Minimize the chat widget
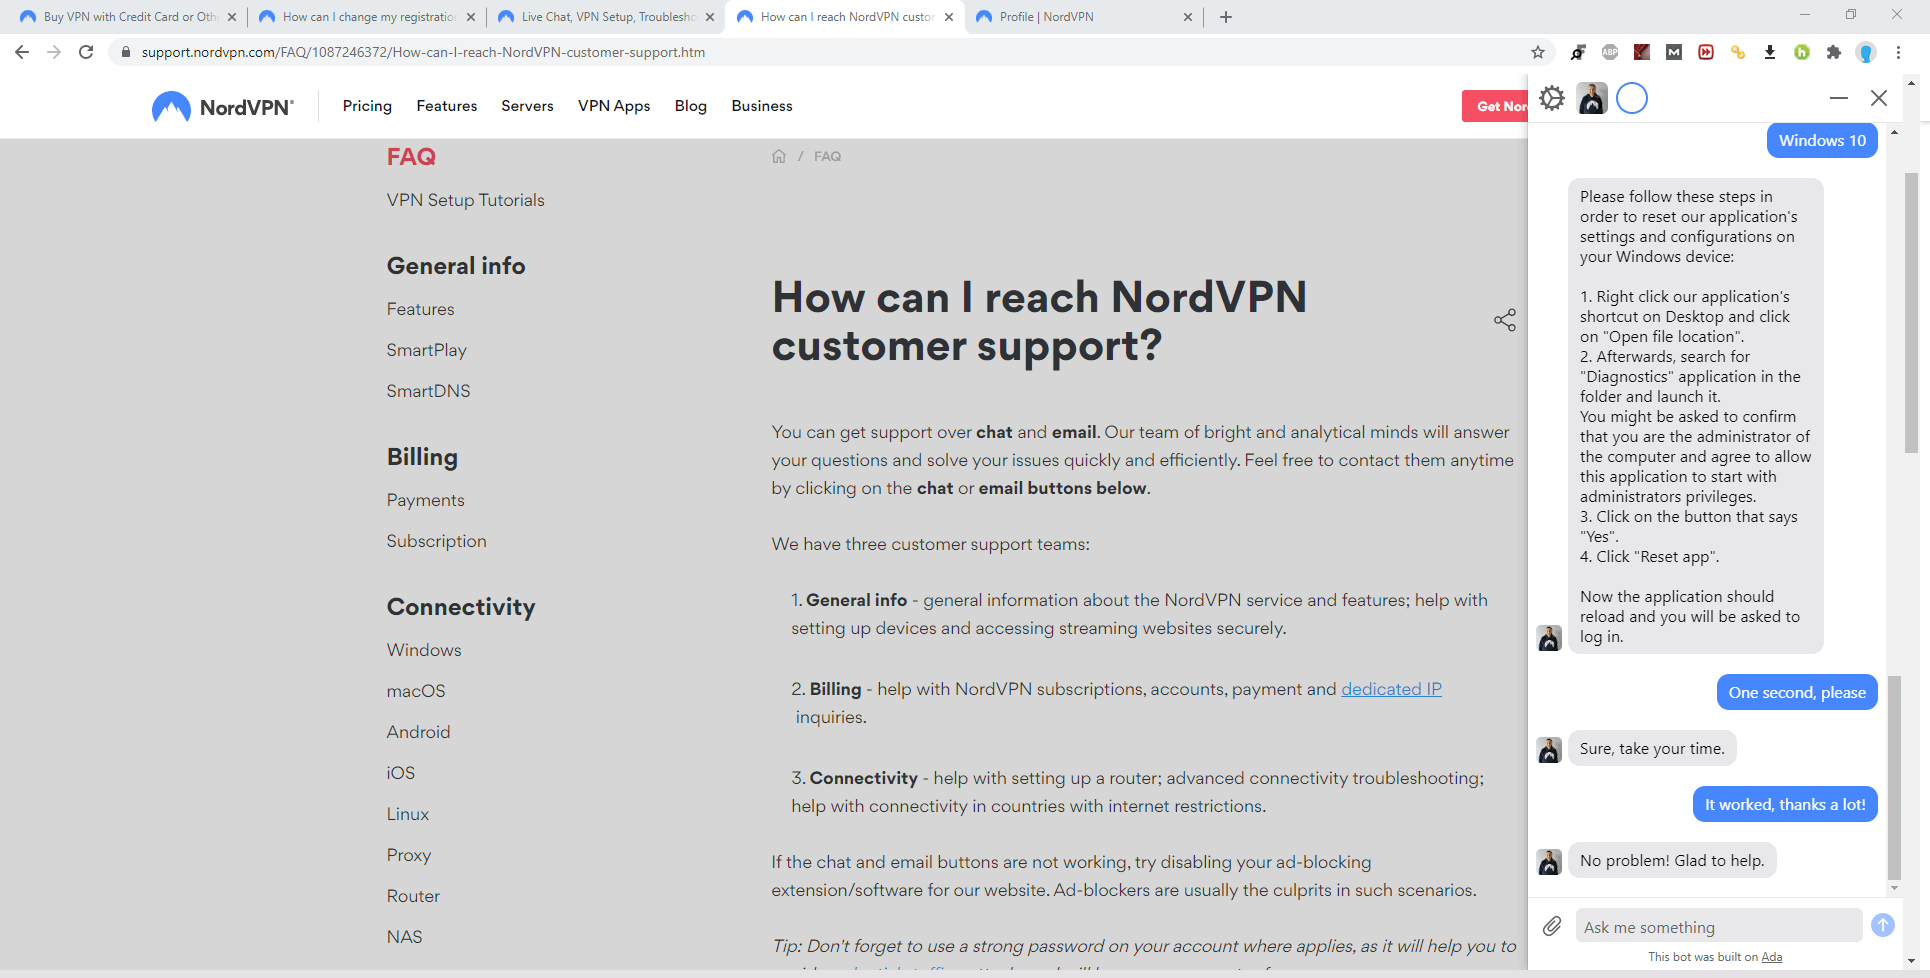Image resolution: width=1930 pixels, height=978 pixels. click(1838, 98)
